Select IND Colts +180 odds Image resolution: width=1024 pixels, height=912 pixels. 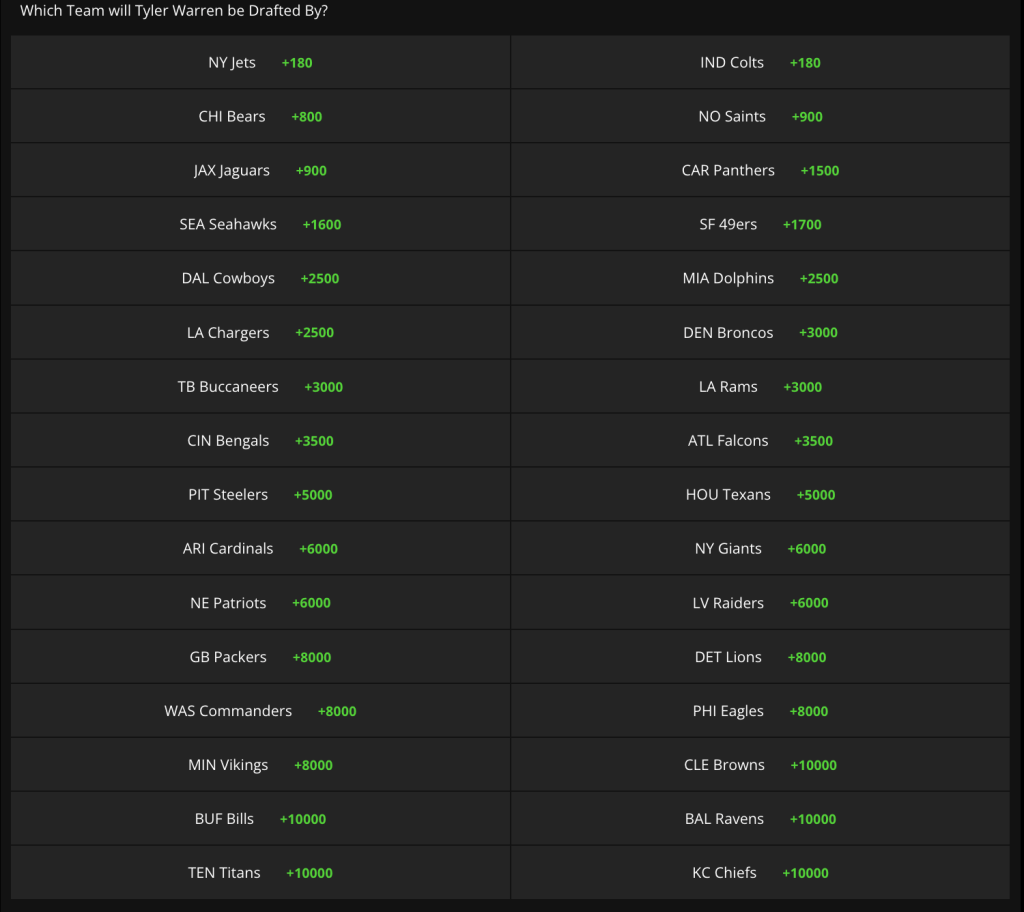[x=760, y=63]
